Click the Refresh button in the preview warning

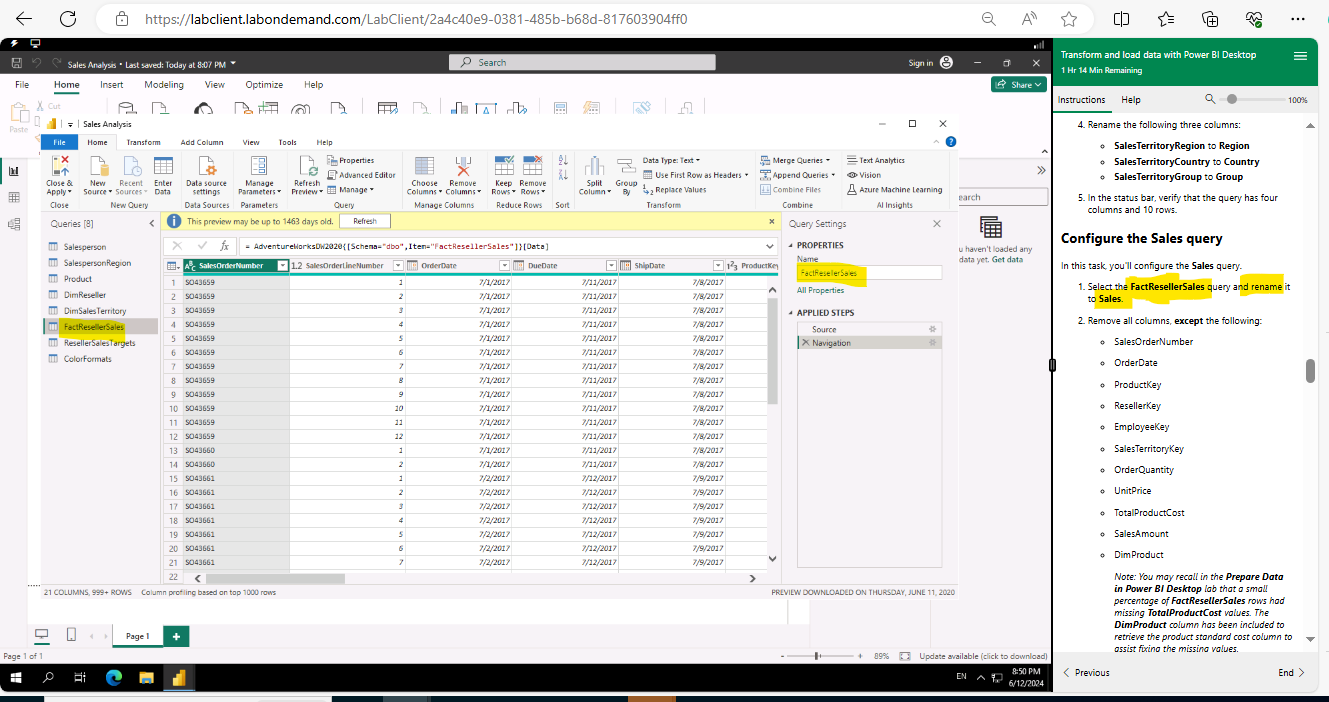[365, 221]
